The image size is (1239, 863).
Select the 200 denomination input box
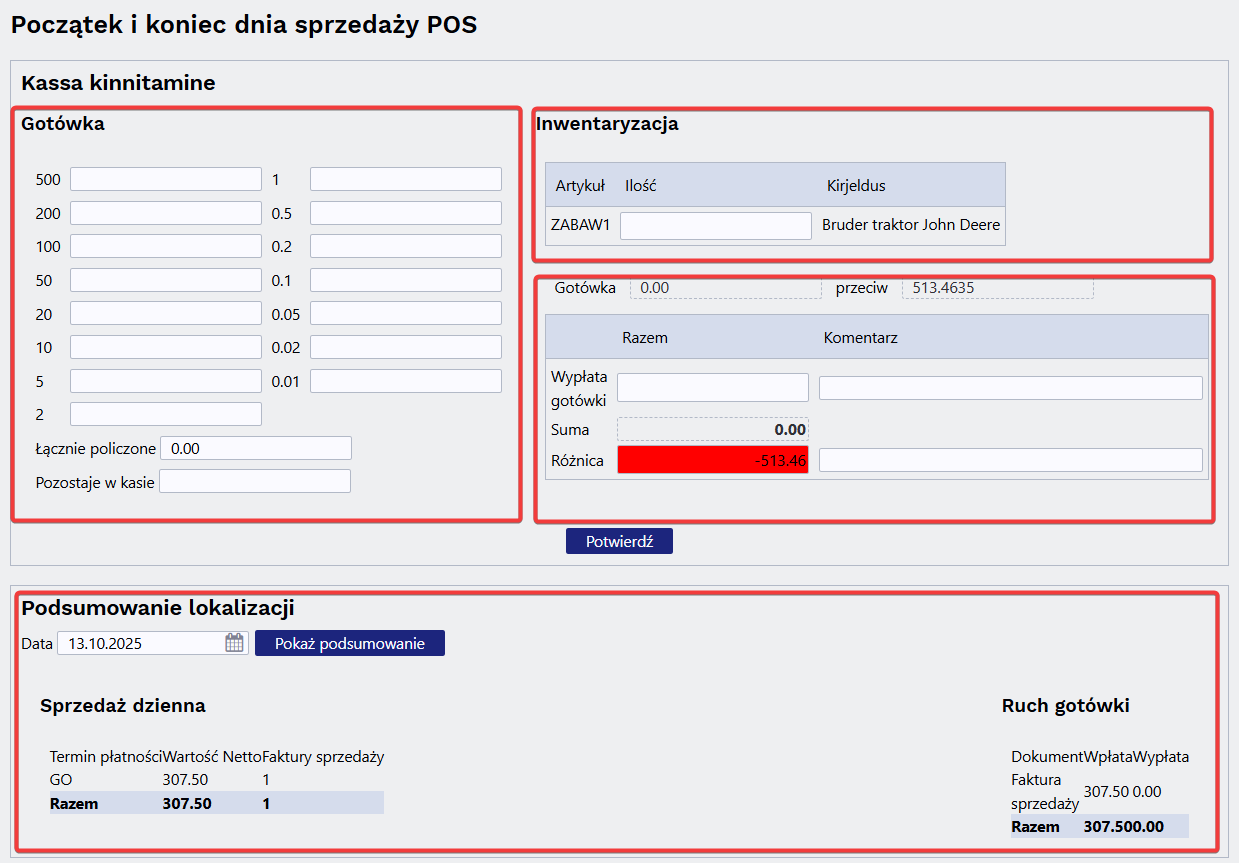[165, 213]
